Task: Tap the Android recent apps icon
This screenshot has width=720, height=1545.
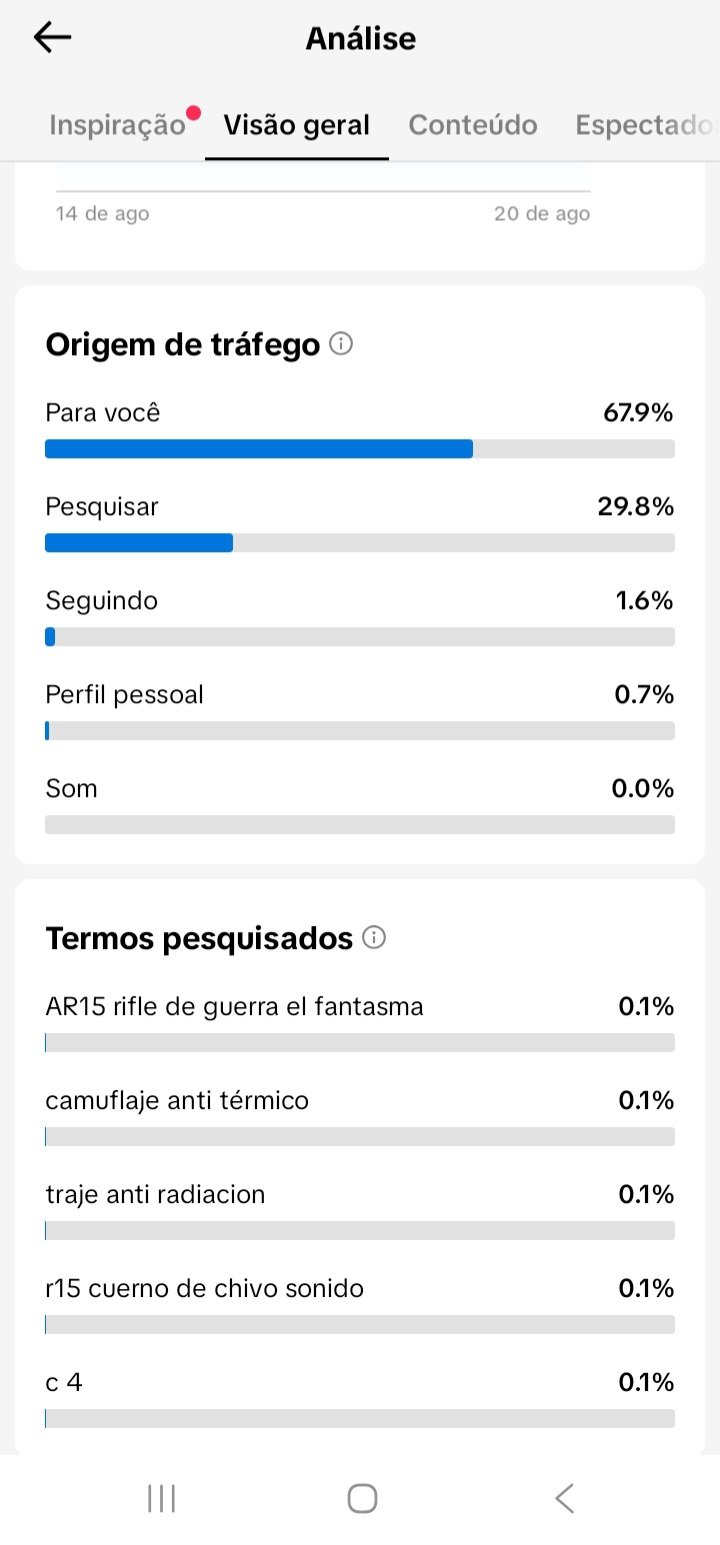Action: [161, 1498]
